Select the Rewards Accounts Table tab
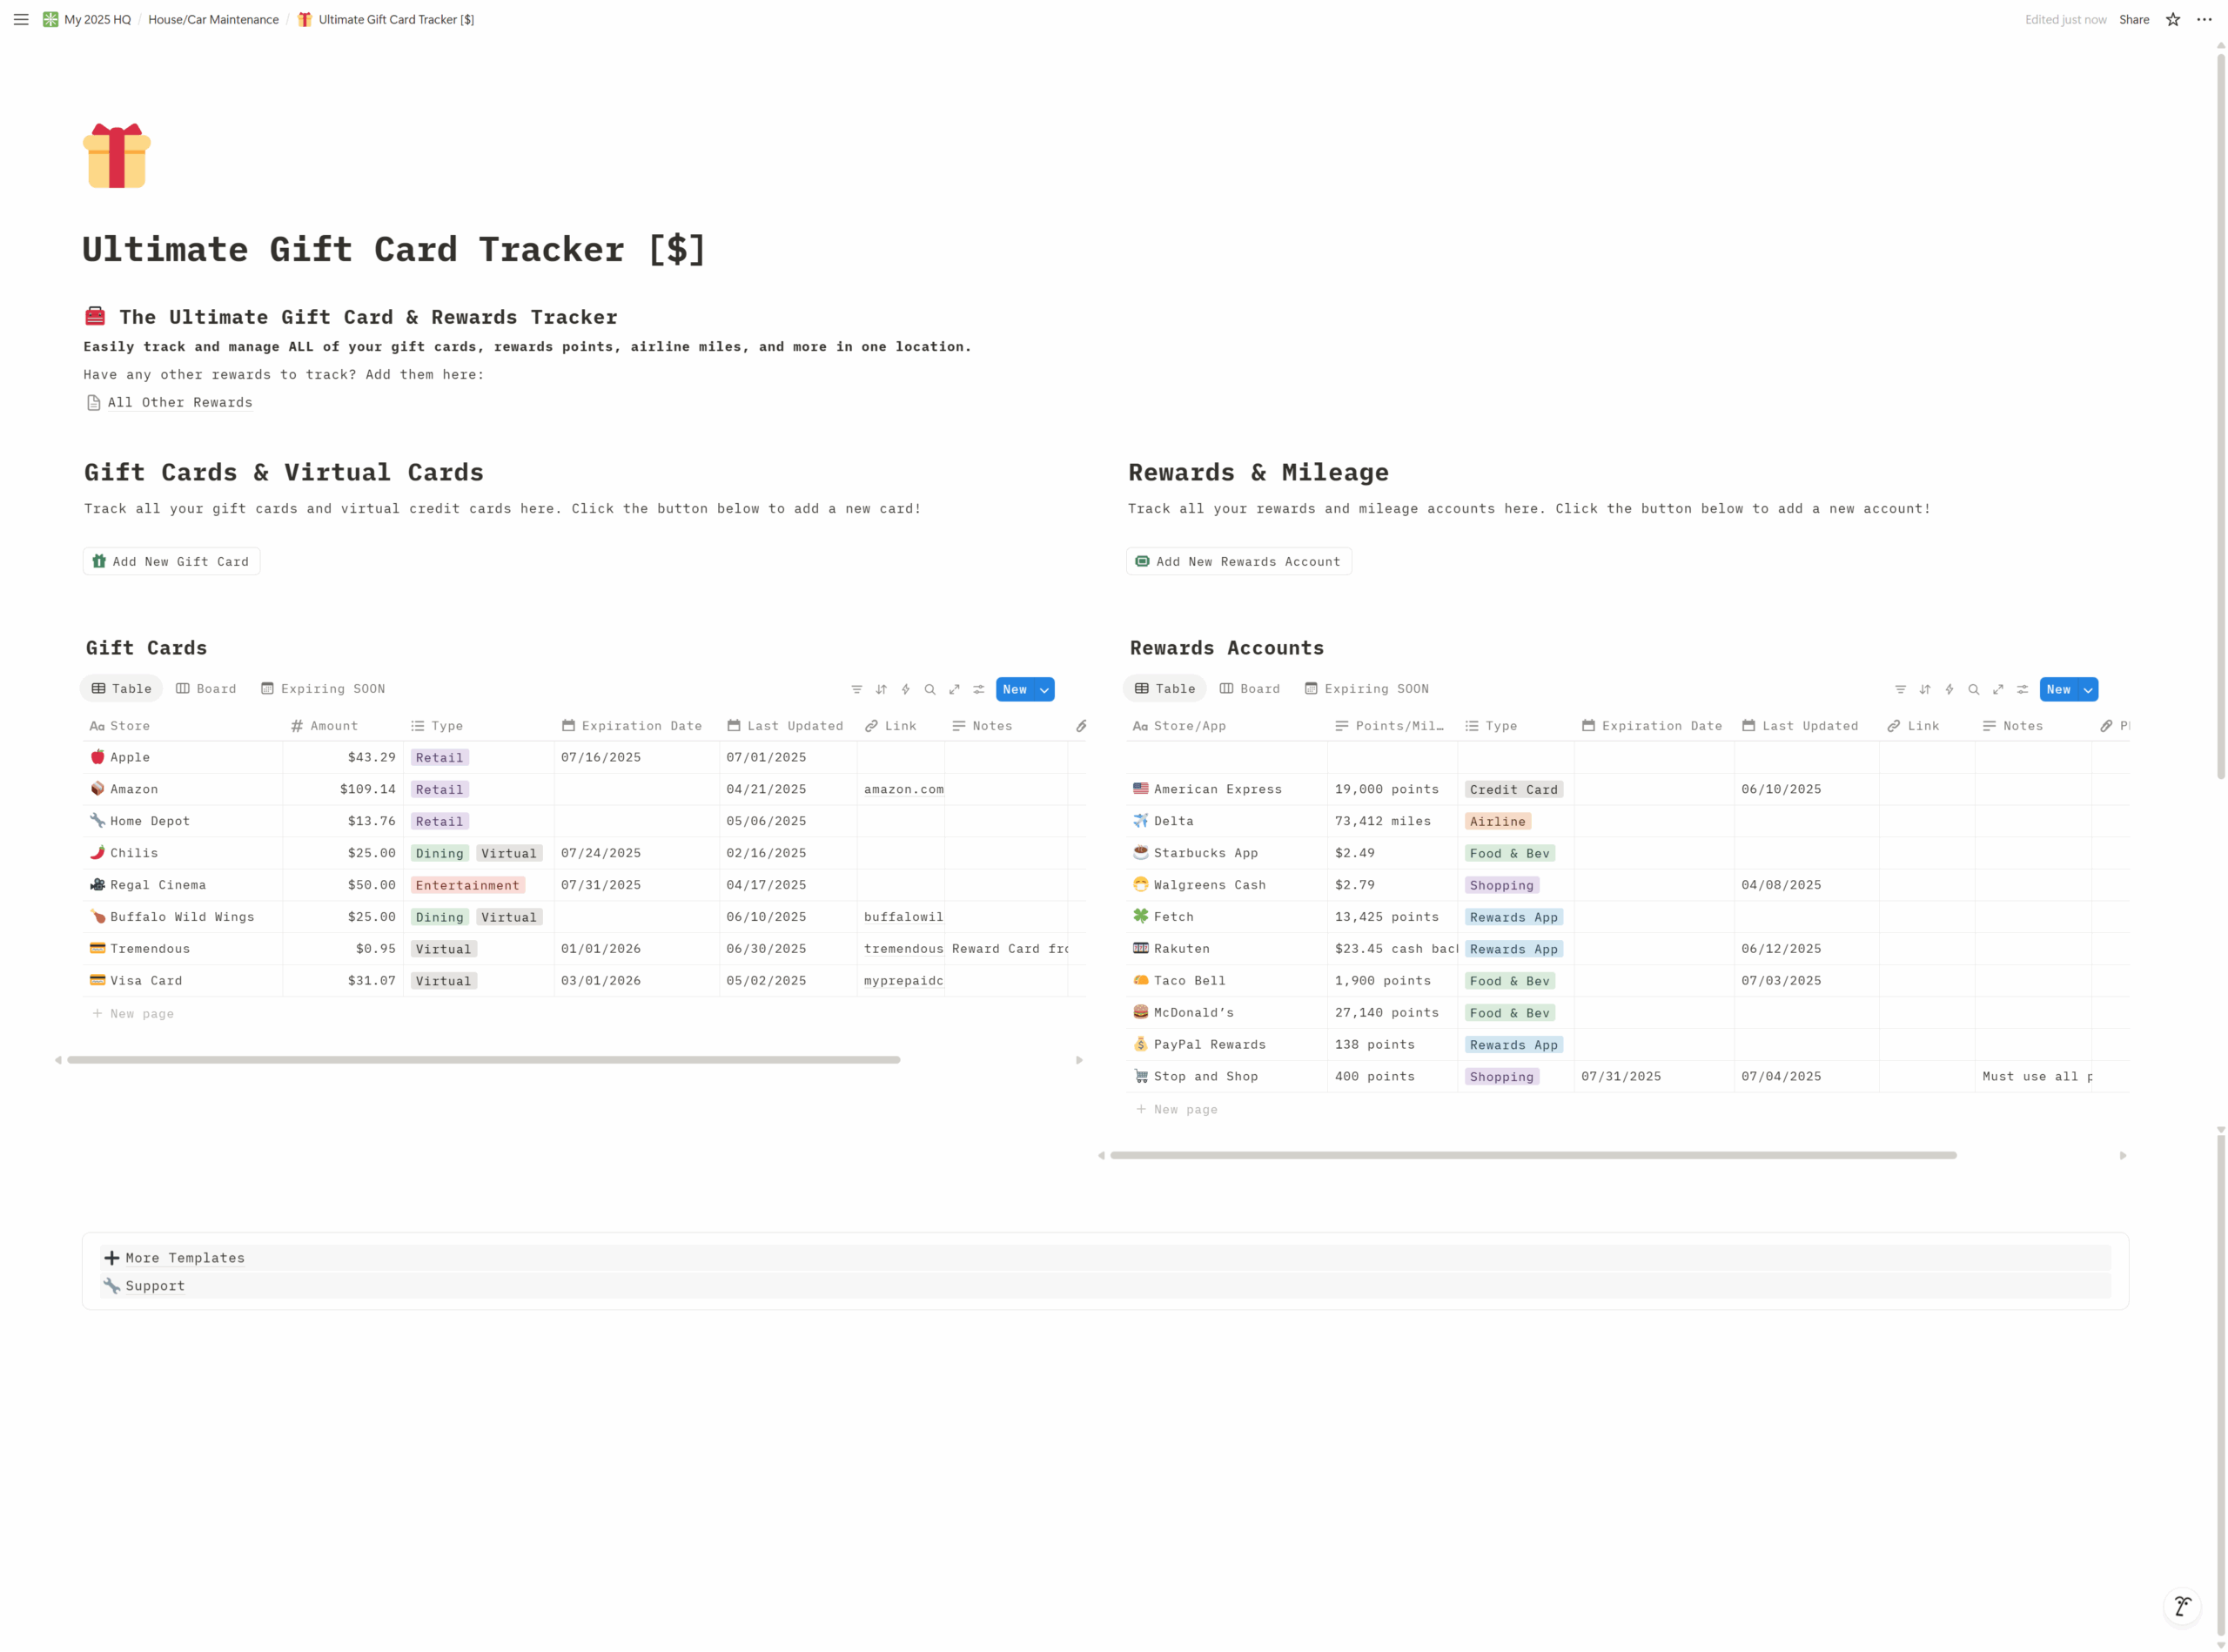Screen dimensions: 2228x1652 (x=1166, y=689)
